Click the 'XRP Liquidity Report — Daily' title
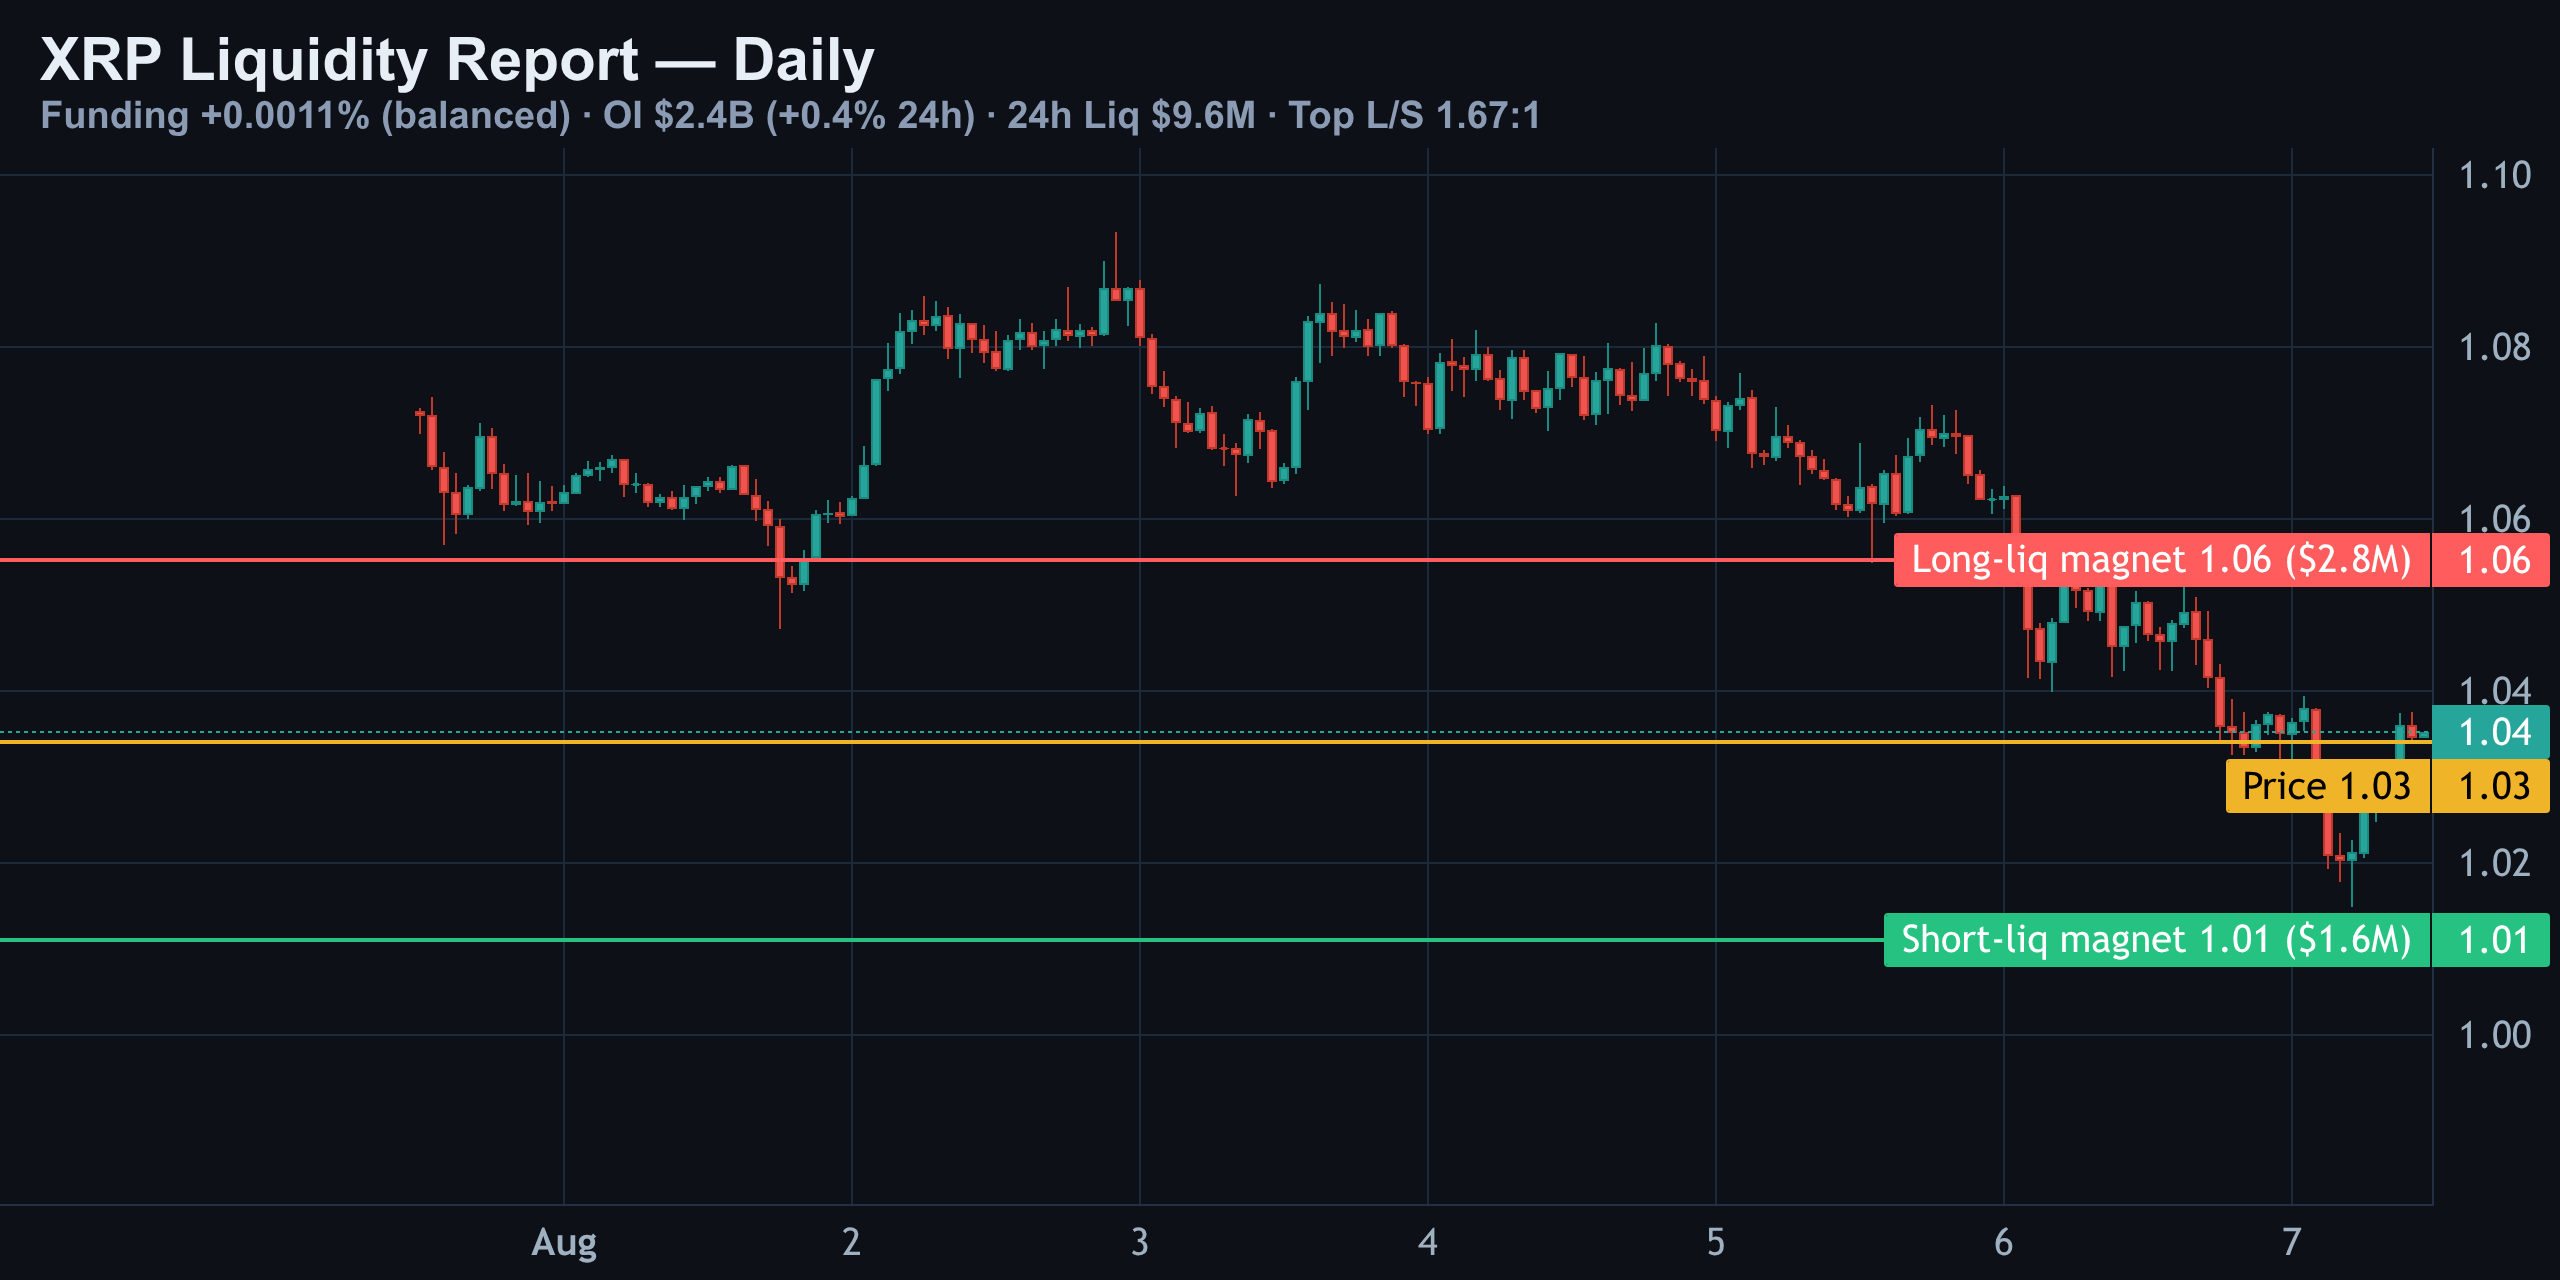 [x=457, y=60]
